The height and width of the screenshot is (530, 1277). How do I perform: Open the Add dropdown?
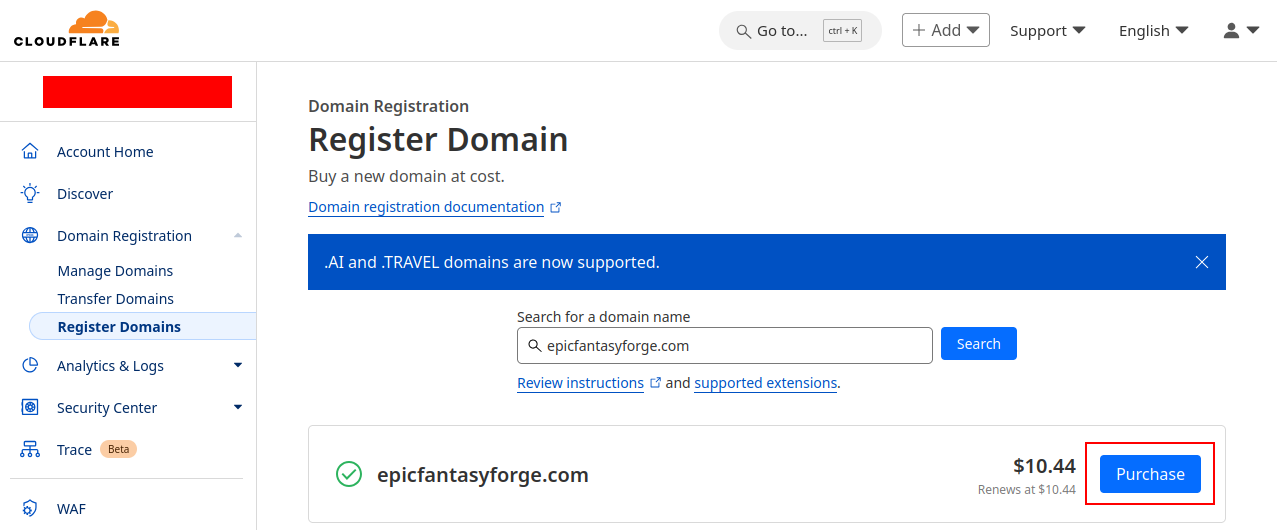[x=945, y=30]
